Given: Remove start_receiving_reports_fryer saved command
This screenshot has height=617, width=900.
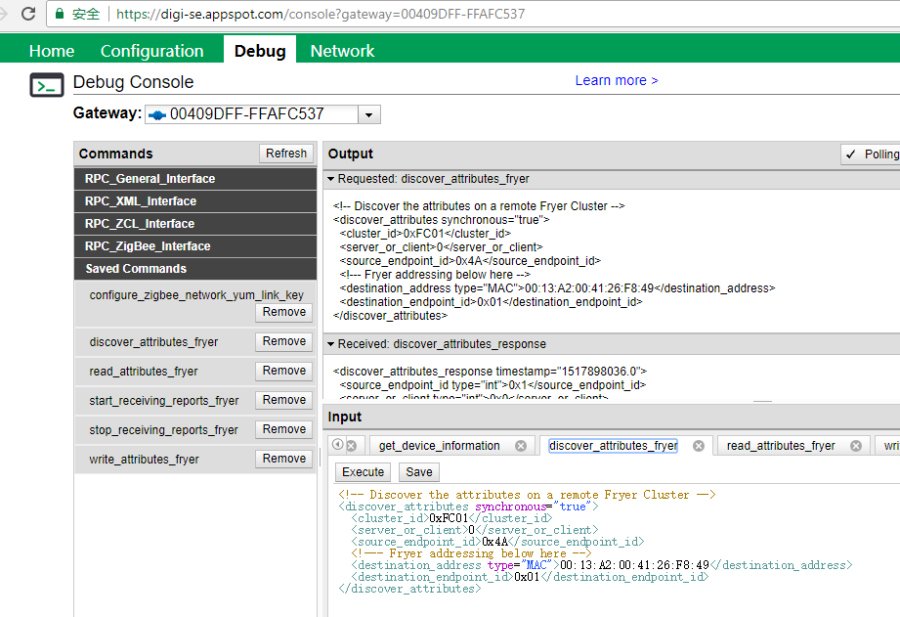Looking at the screenshot, I should click(x=284, y=400).
